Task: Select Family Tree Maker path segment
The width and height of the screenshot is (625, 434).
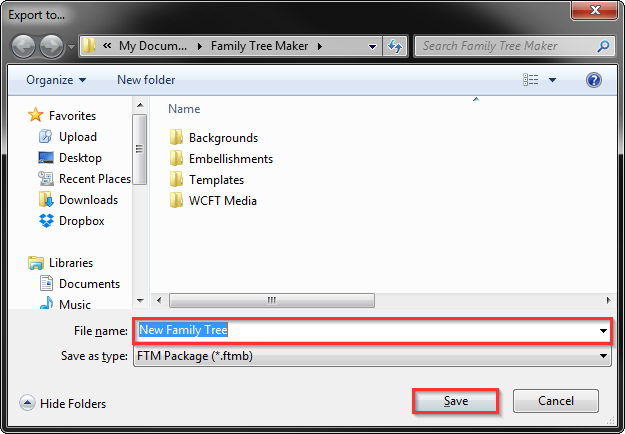Action: pos(259,46)
